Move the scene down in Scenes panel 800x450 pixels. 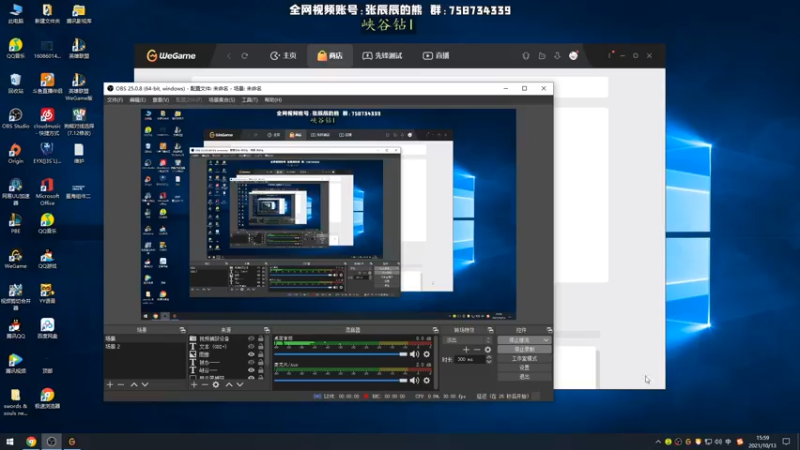(145, 385)
